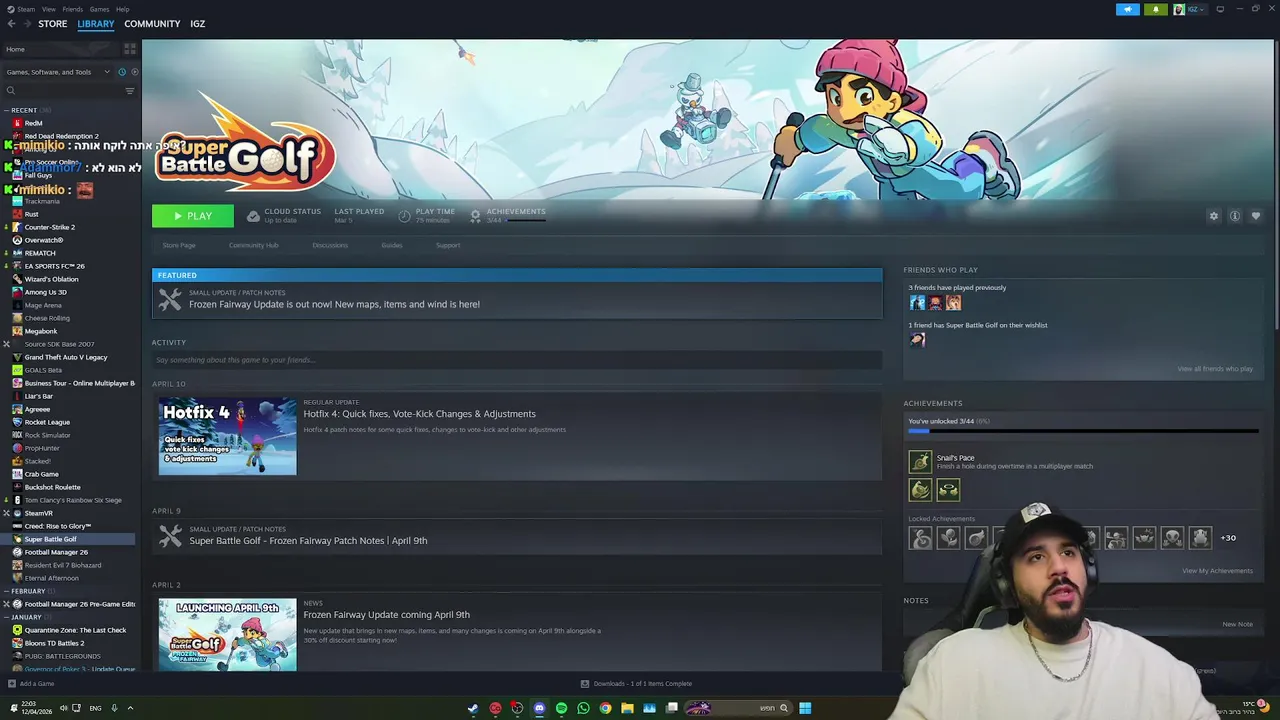1280x720 pixels.
Task: Open Frozen Fairway Patch Notes April 9th
Action: click(x=308, y=541)
